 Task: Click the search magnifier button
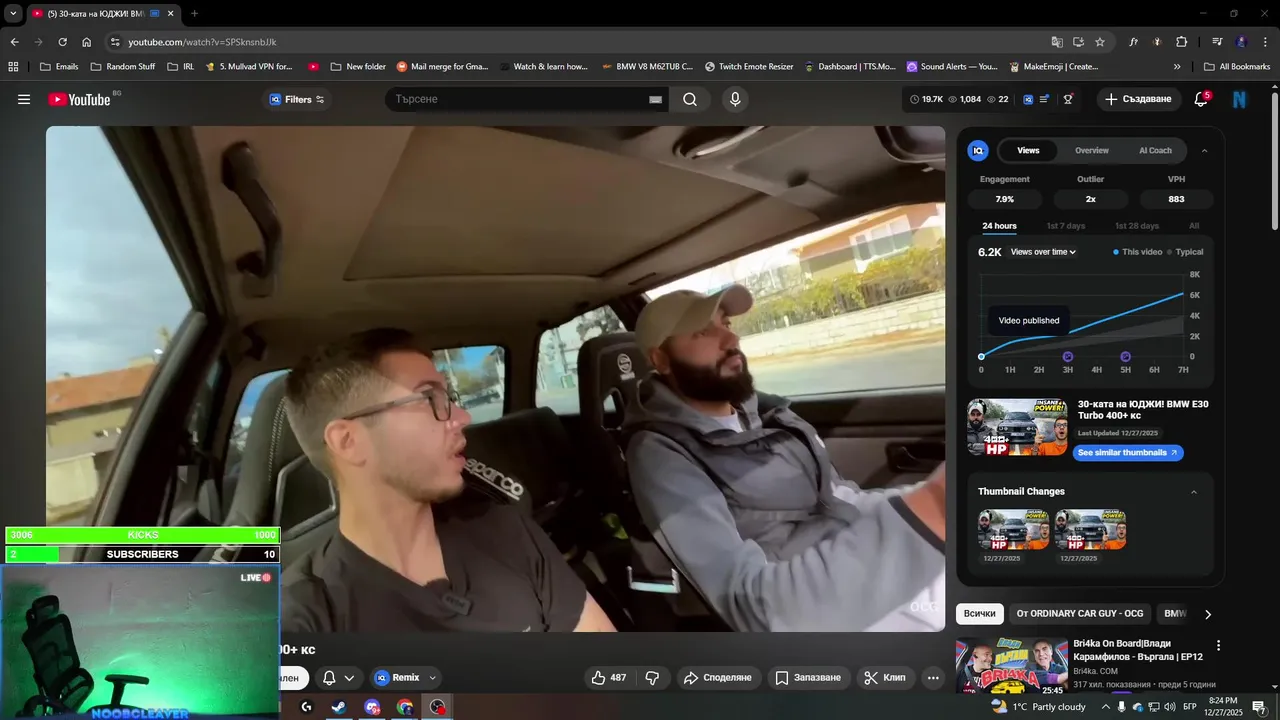[690, 99]
